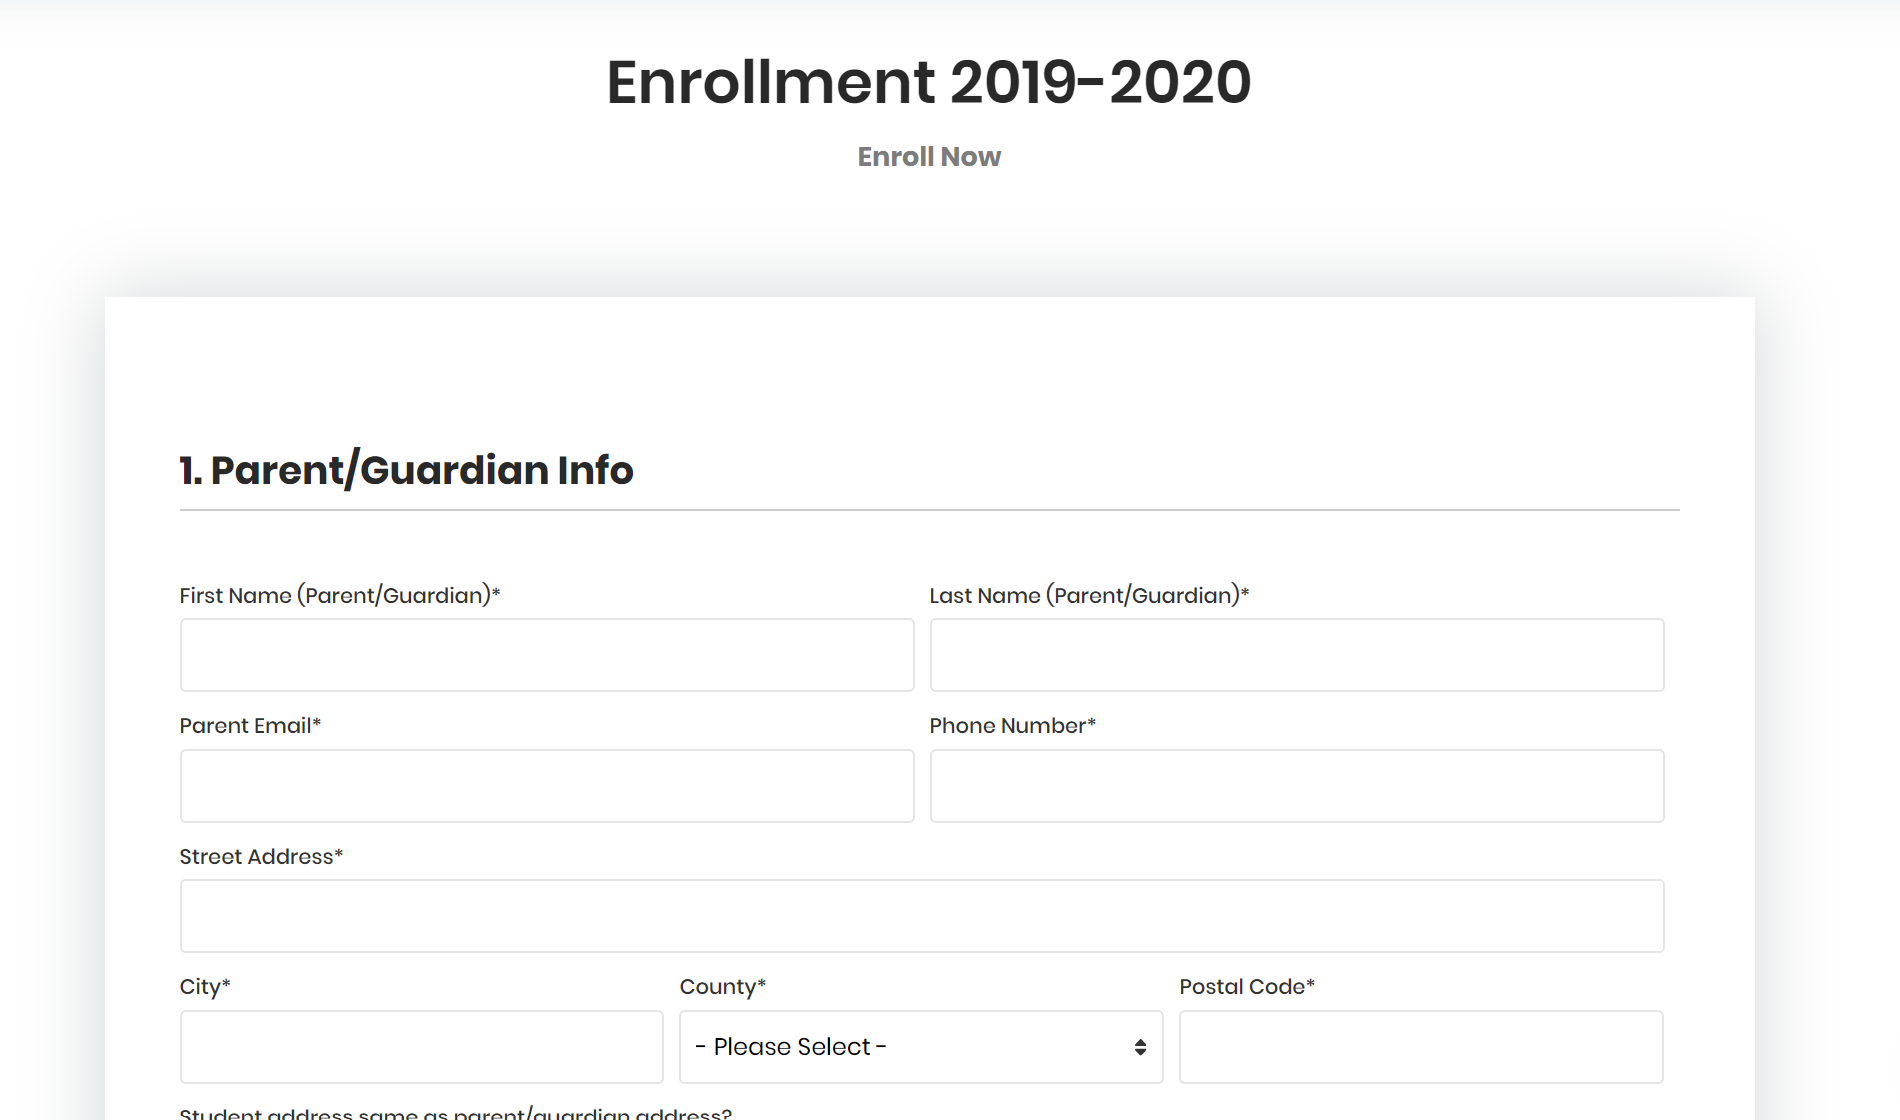This screenshot has height=1120, width=1900.
Task: Select the Postal Code input field
Action: pyautogui.click(x=1421, y=1047)
